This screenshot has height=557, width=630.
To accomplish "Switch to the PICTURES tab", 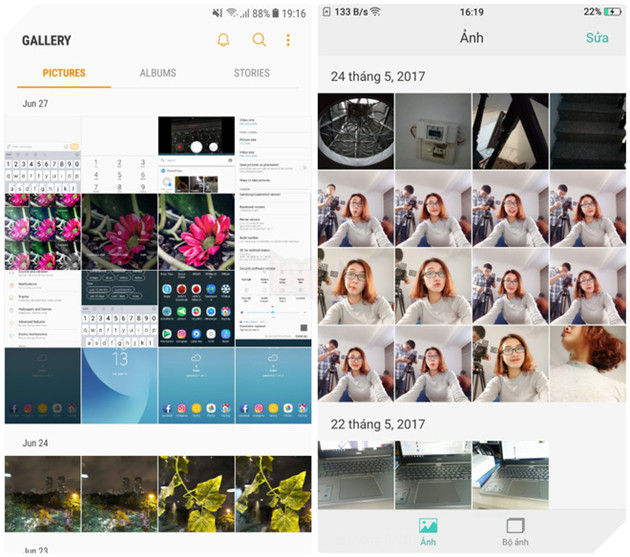I will click(x=64, y=73).
